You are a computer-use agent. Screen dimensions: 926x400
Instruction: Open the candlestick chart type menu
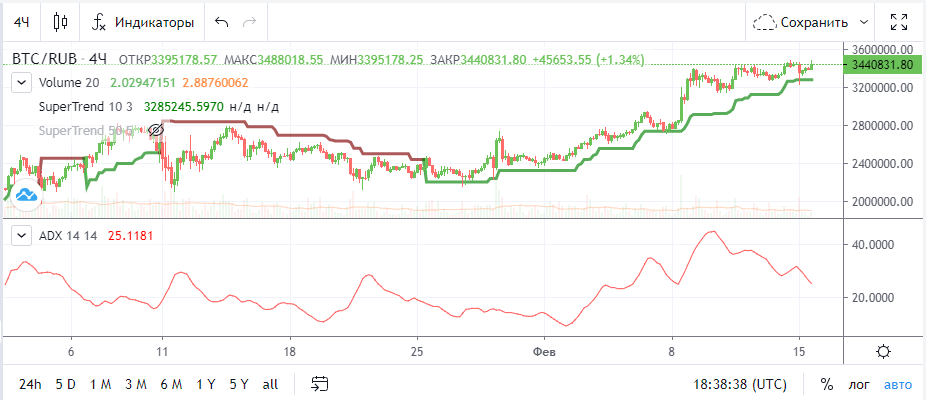click(x=60, y=22)
